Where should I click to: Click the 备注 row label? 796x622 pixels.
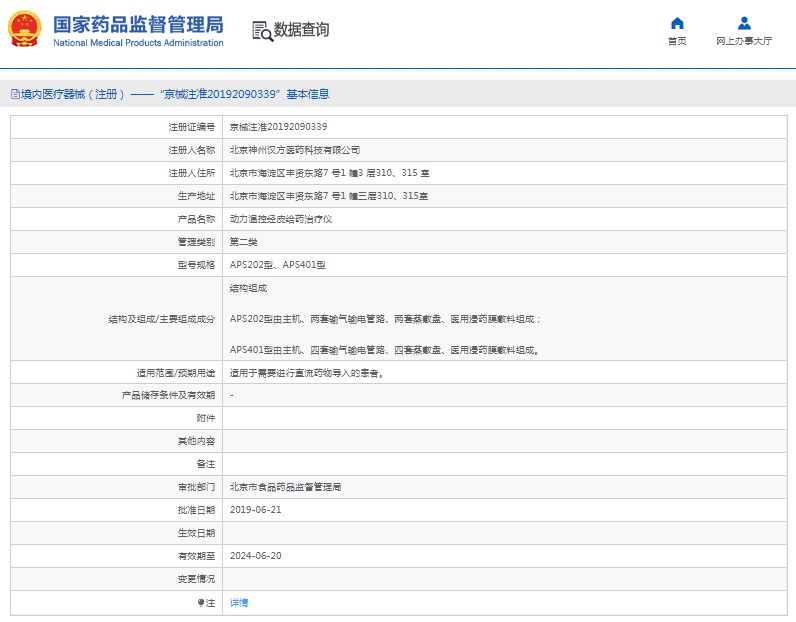(x=206, y=464)
